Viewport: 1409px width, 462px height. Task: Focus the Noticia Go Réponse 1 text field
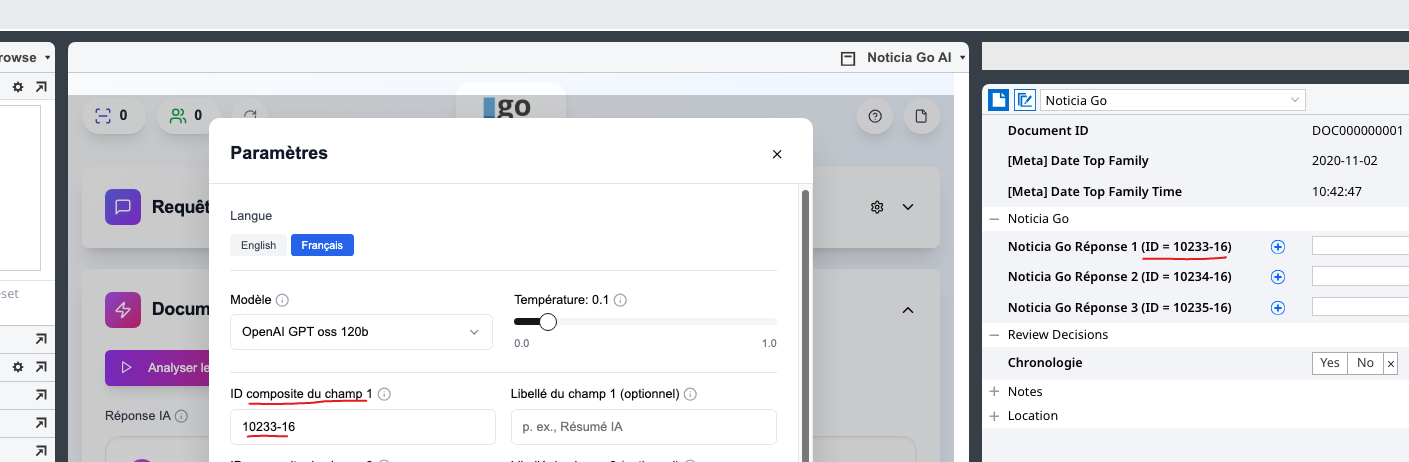tap(1360, 246)
